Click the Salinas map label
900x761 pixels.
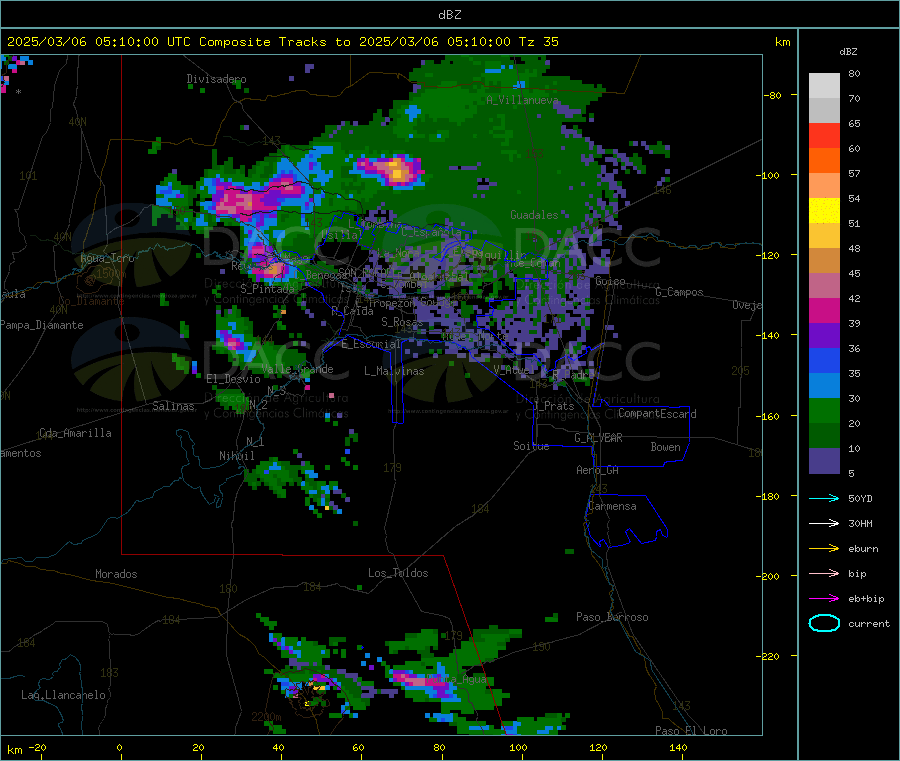pyautogui.click(x=173, y=406)
